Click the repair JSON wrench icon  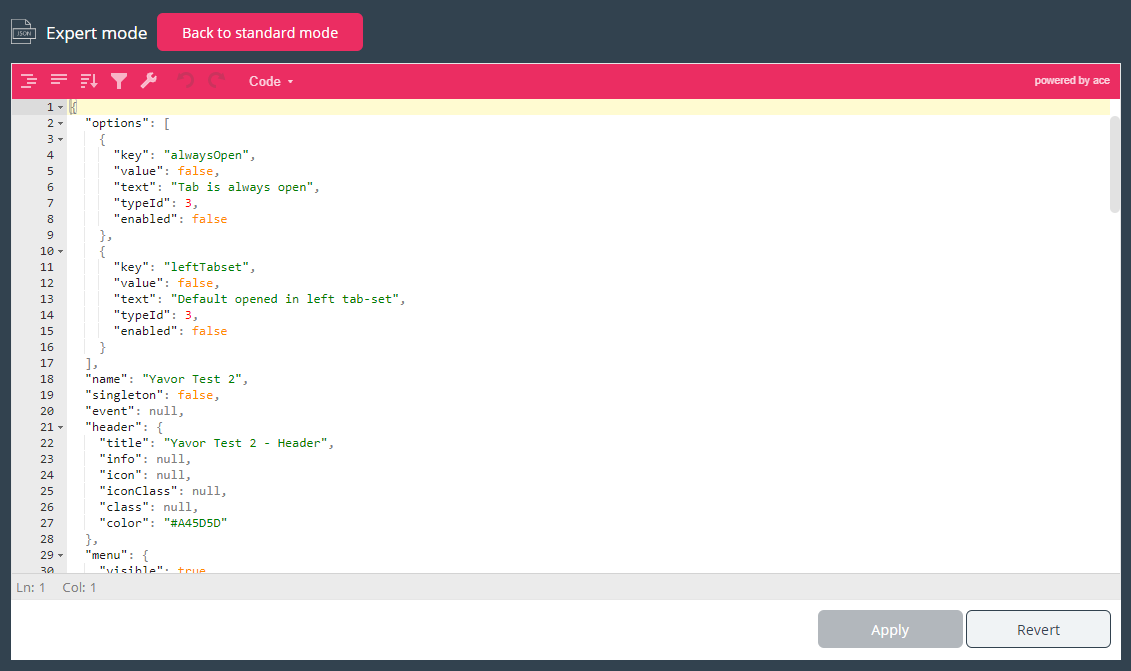[x=149, y=81]
